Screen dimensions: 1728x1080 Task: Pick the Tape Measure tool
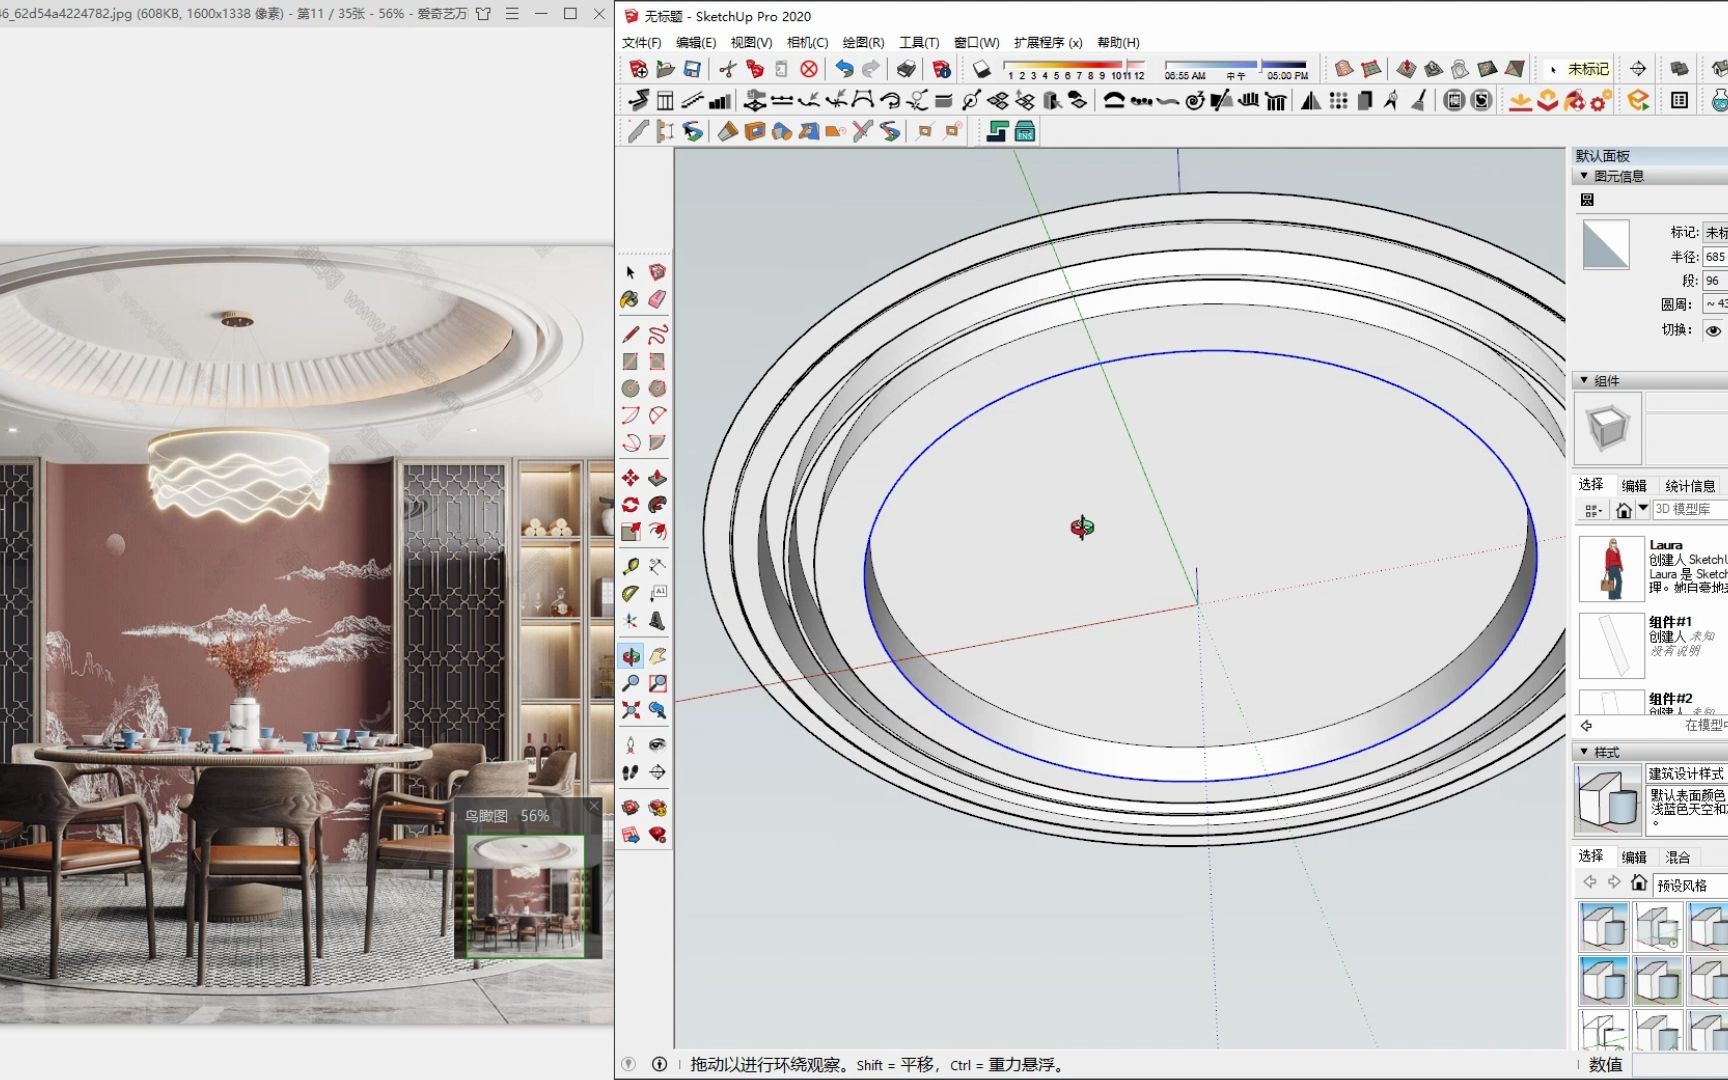pos(630,566)
